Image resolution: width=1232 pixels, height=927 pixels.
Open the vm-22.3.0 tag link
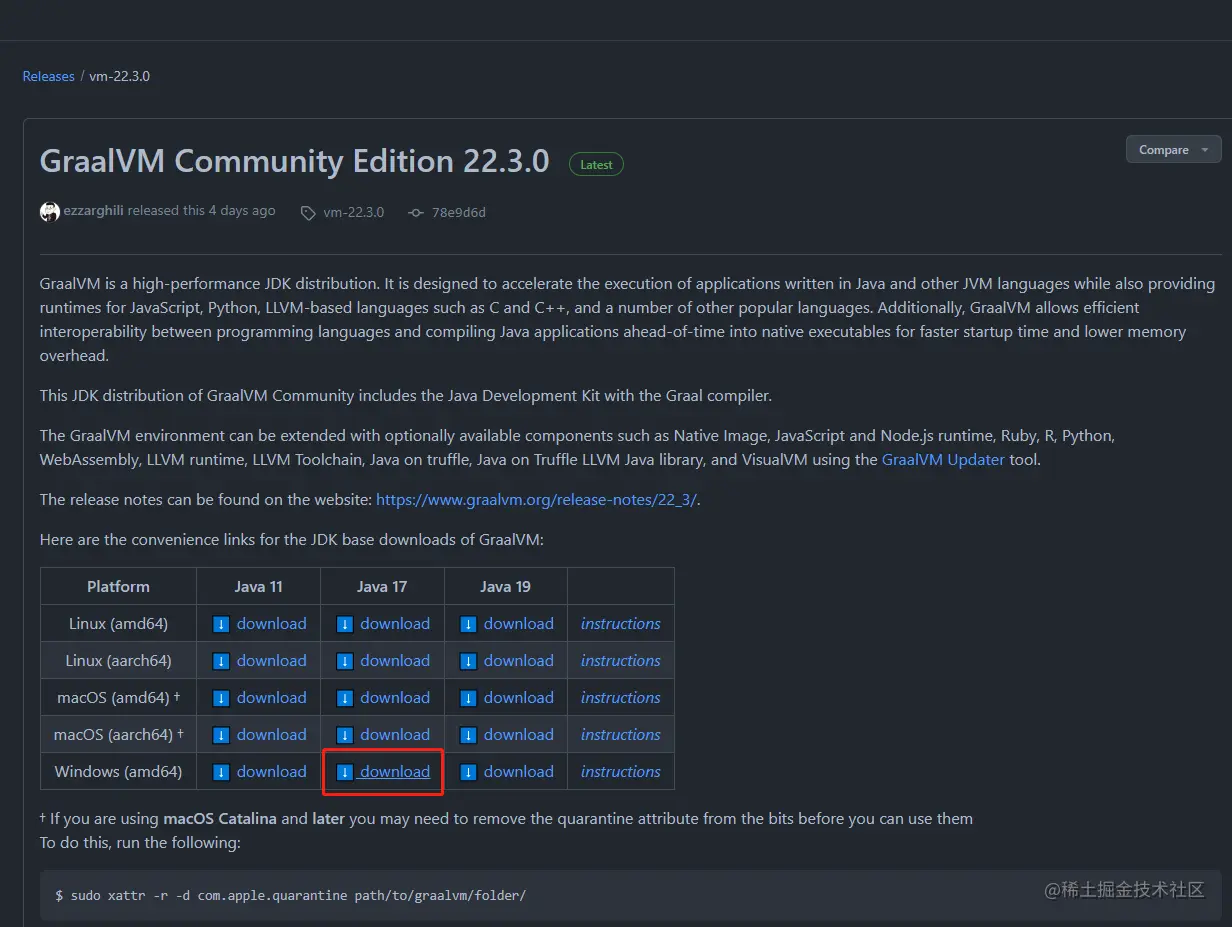[354, 212]
